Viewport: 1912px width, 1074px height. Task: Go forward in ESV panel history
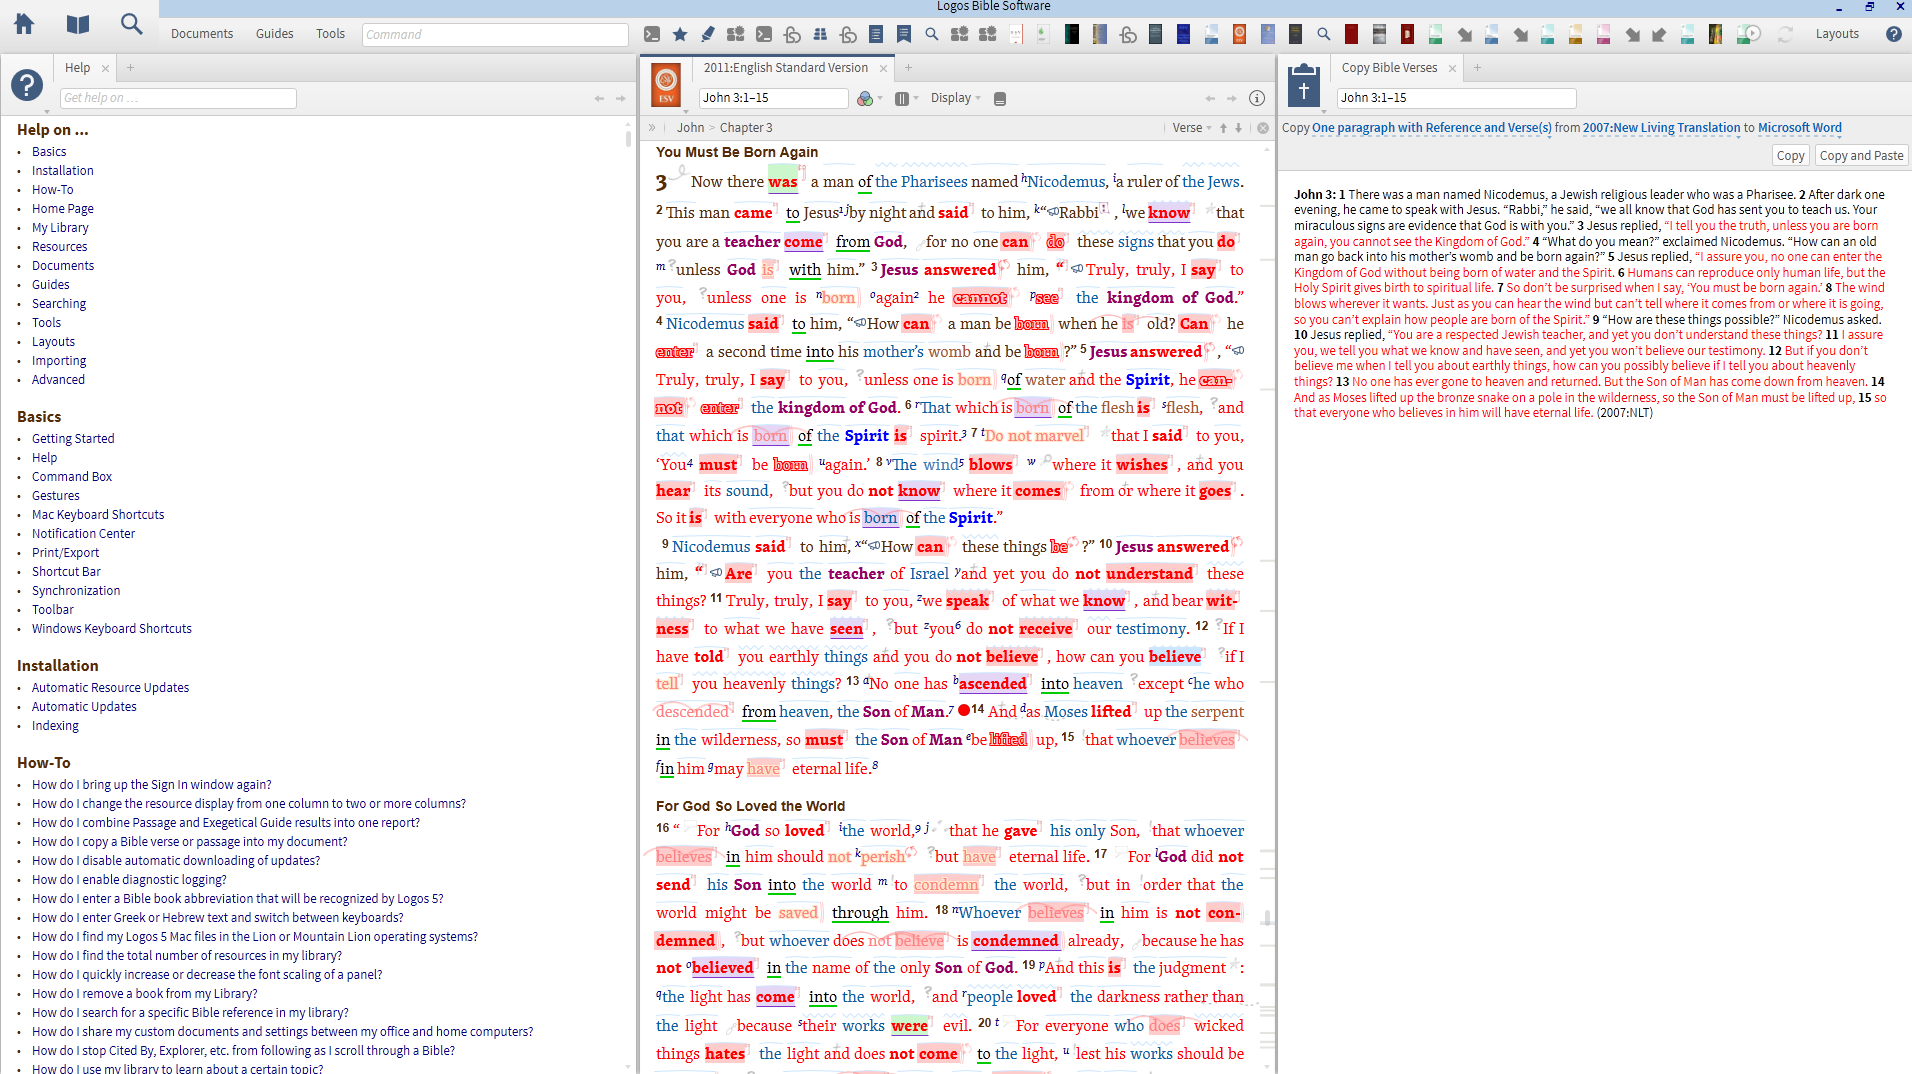[x=1232, y=98]
